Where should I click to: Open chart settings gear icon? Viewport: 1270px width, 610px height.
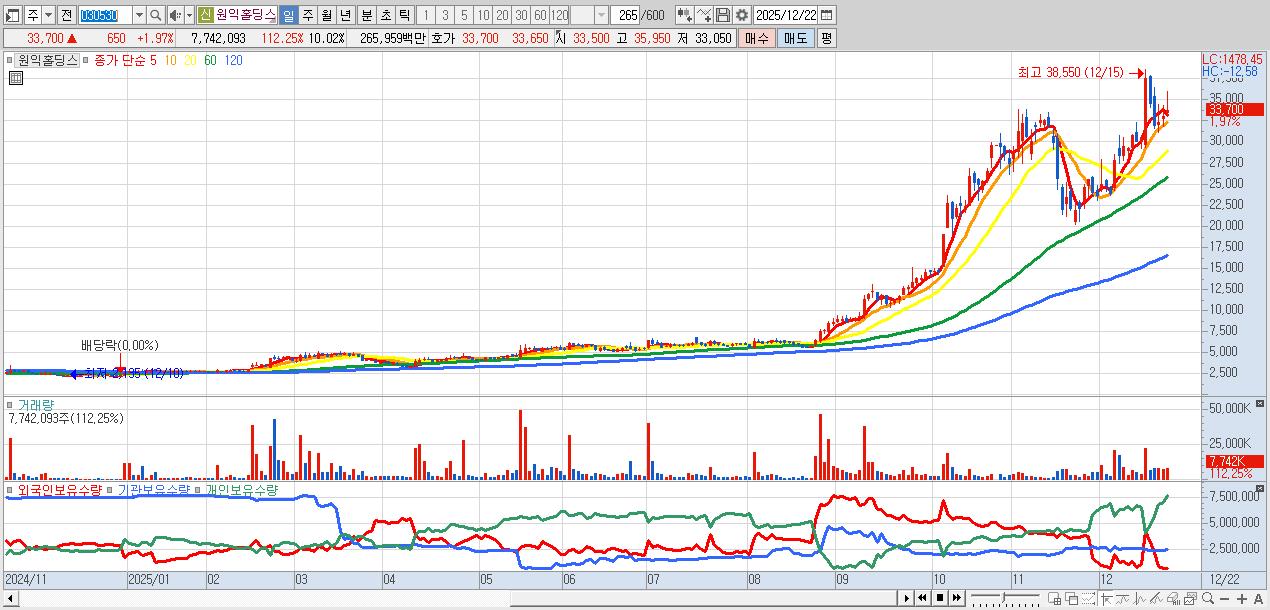click(x=741, y=15)
